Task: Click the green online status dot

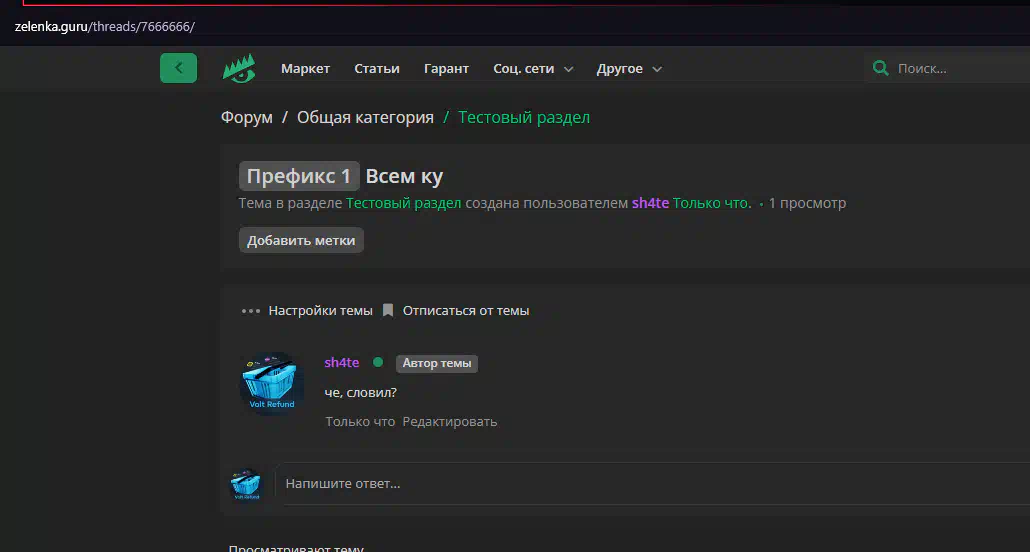Action: tap(378, 362)
